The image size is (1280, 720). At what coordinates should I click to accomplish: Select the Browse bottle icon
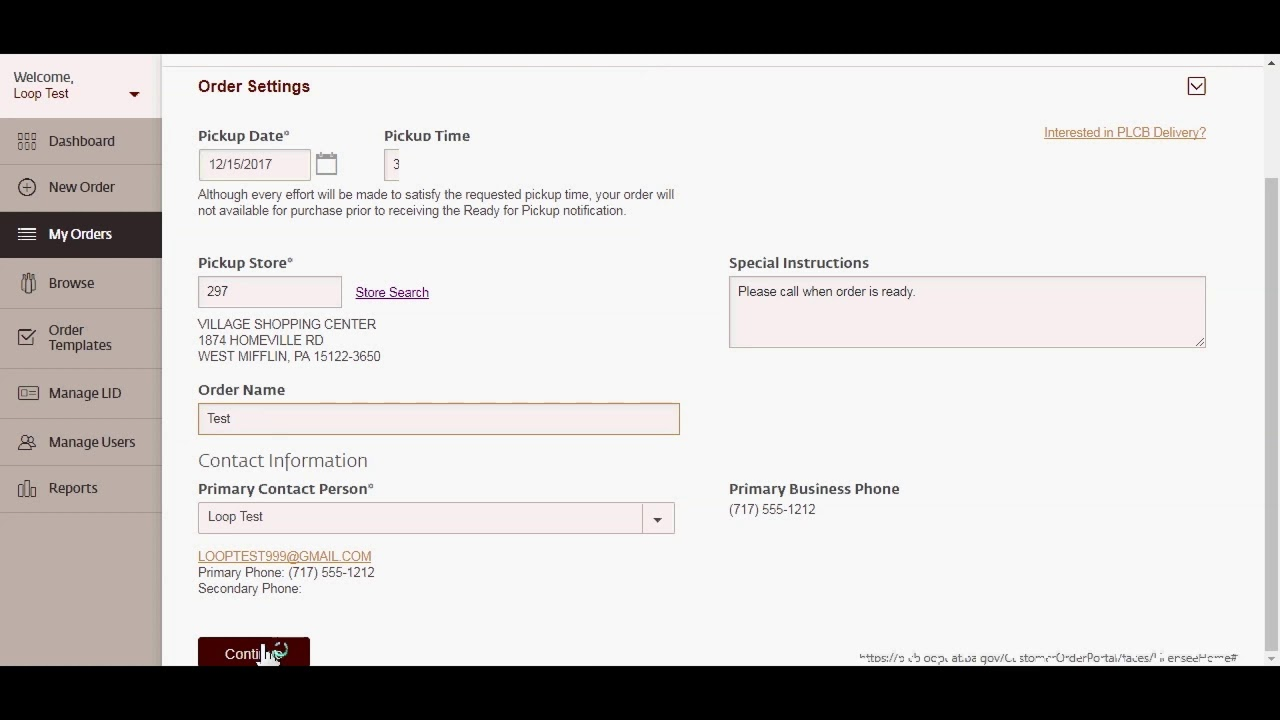click(x=27, y=283)
